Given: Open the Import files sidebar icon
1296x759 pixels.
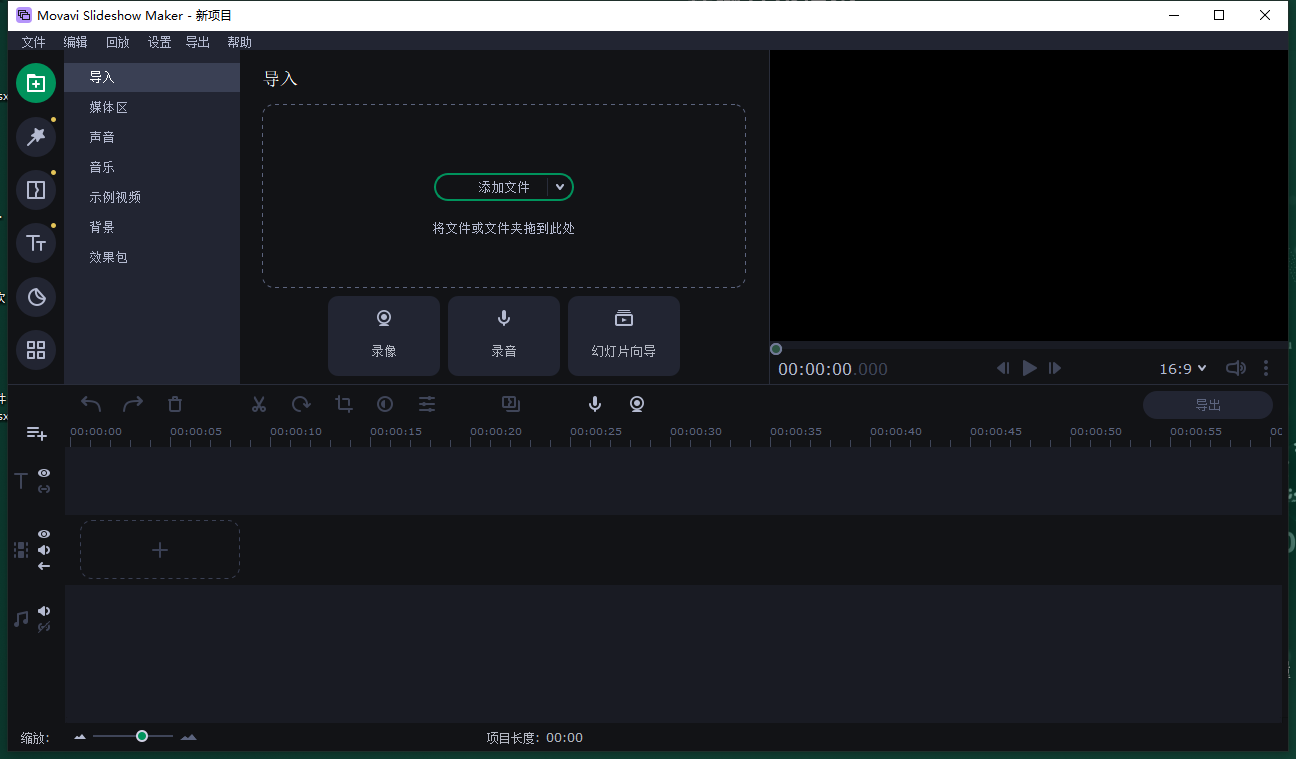Looking at the screenshot, I should tap(36, 84).
